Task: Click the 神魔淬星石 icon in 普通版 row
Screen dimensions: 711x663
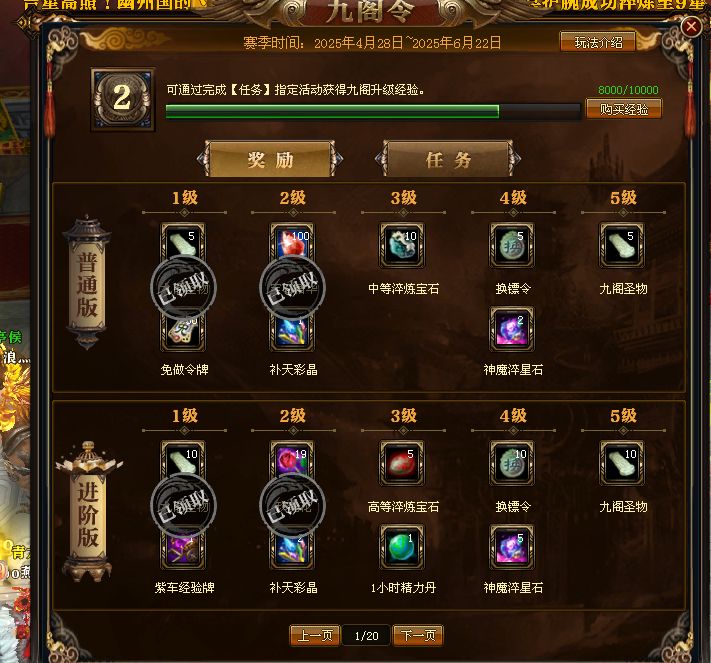Action: [512, 330]
